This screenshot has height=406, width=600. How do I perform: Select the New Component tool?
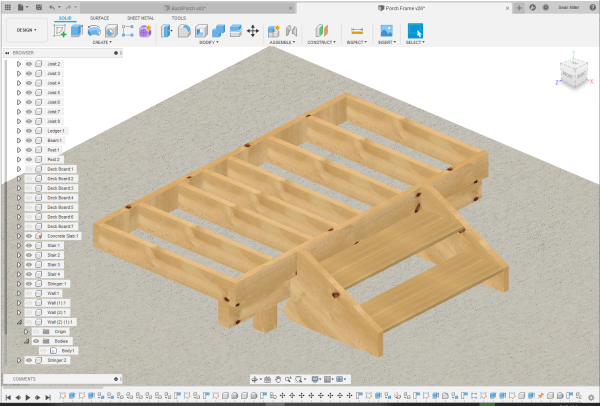pyautogui.click(x=274, y=31)
